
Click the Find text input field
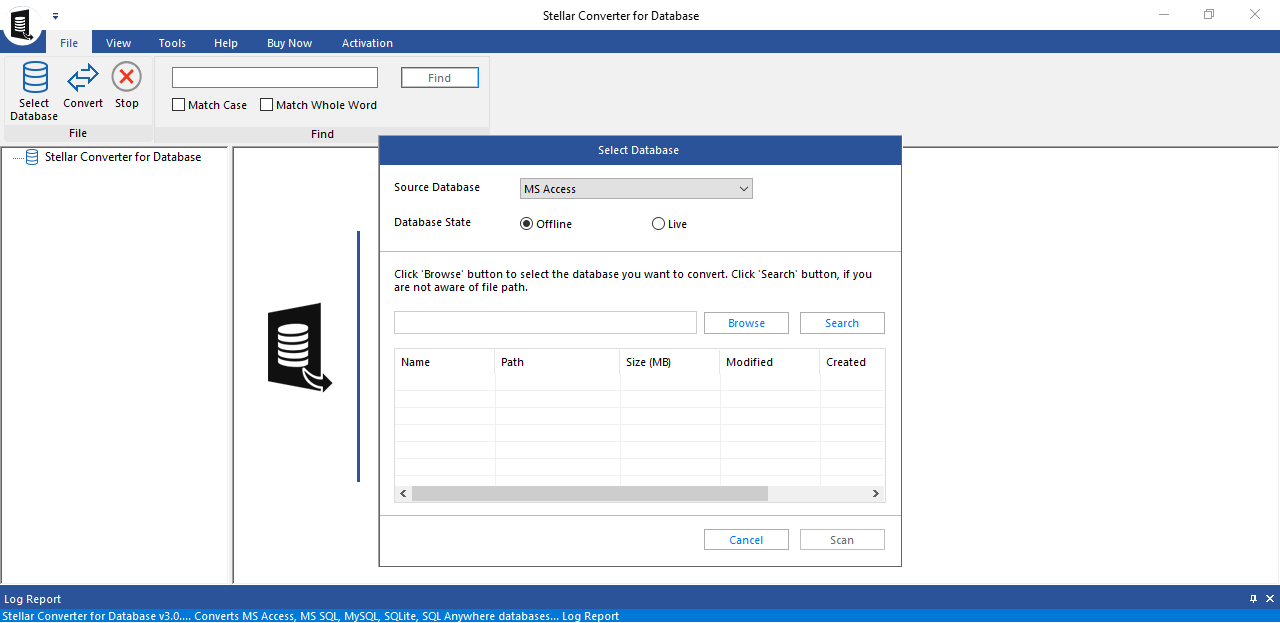tap(275, 78)
